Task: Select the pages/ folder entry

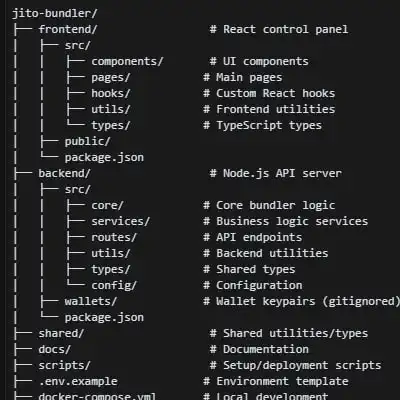Action: (x=111, y=78)
